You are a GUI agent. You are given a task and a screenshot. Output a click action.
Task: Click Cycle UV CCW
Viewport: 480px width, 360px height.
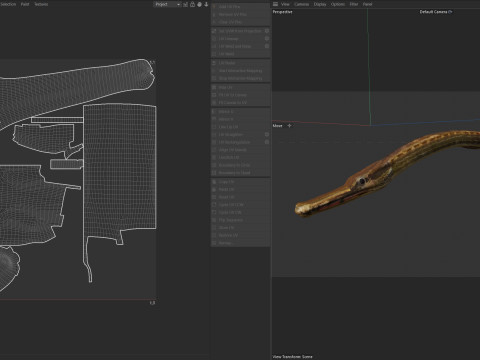pyautogui.click(x=240, y=205)
